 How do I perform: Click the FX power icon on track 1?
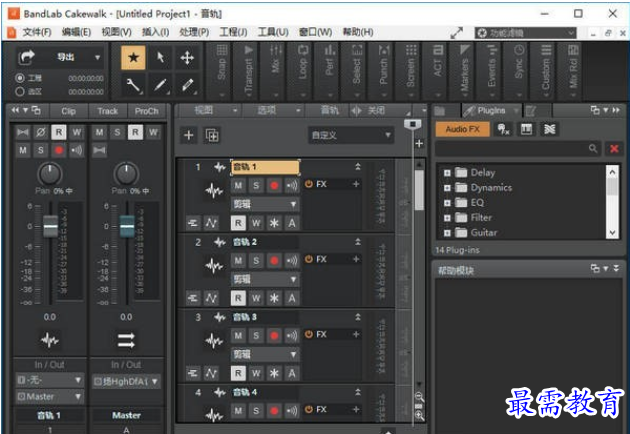tap(309, 184)
